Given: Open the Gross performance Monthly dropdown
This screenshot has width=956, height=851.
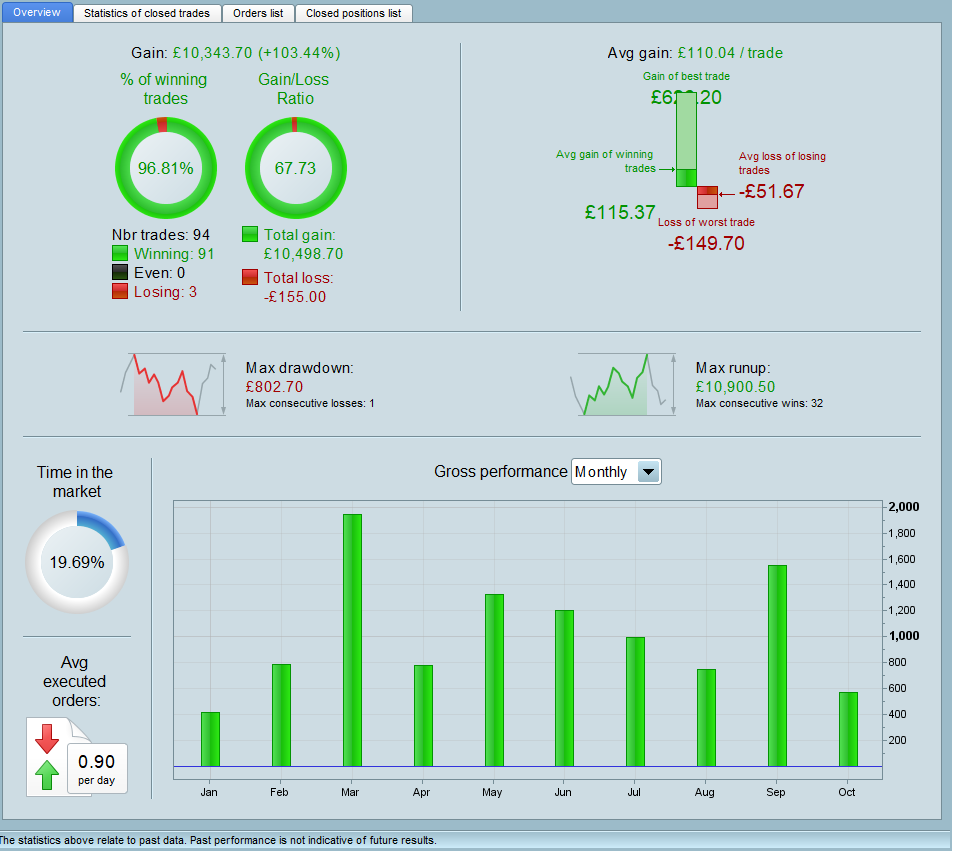Looking at the screenshot, I should (x=616, y=472).
